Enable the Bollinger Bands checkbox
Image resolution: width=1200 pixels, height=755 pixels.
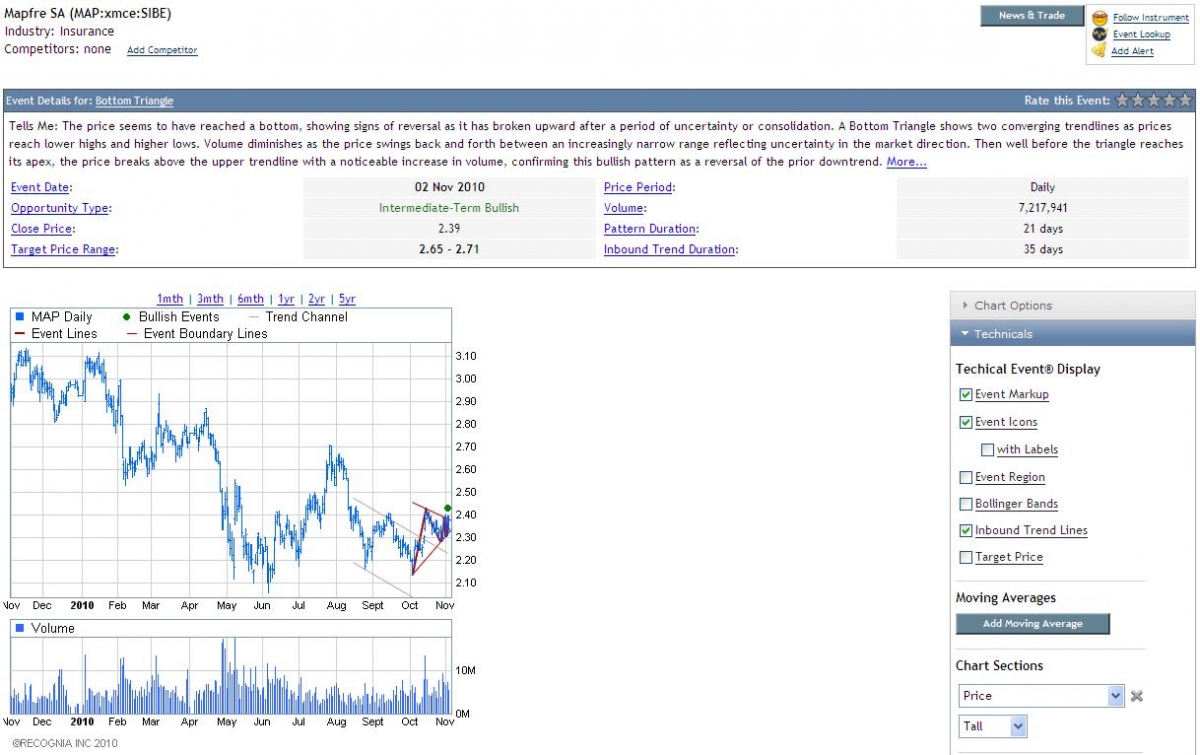coord(966,504)
